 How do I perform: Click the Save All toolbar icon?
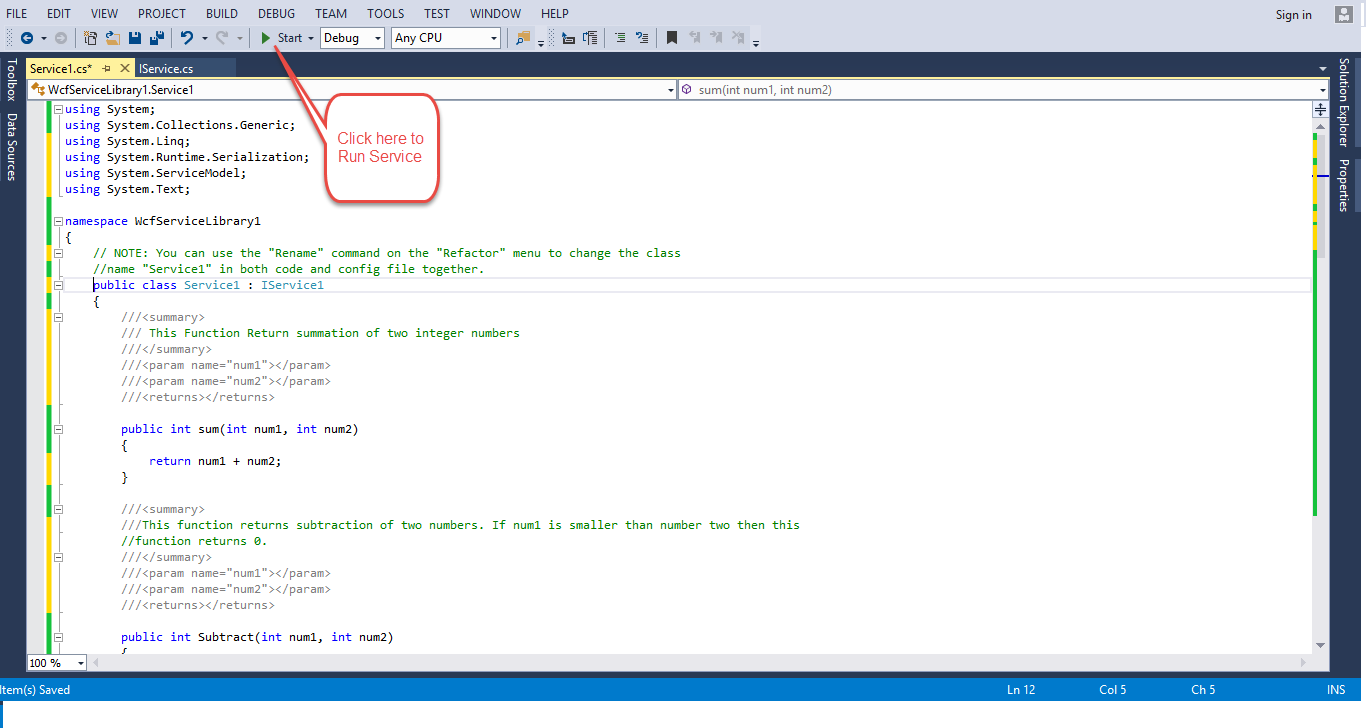[157, 38]
